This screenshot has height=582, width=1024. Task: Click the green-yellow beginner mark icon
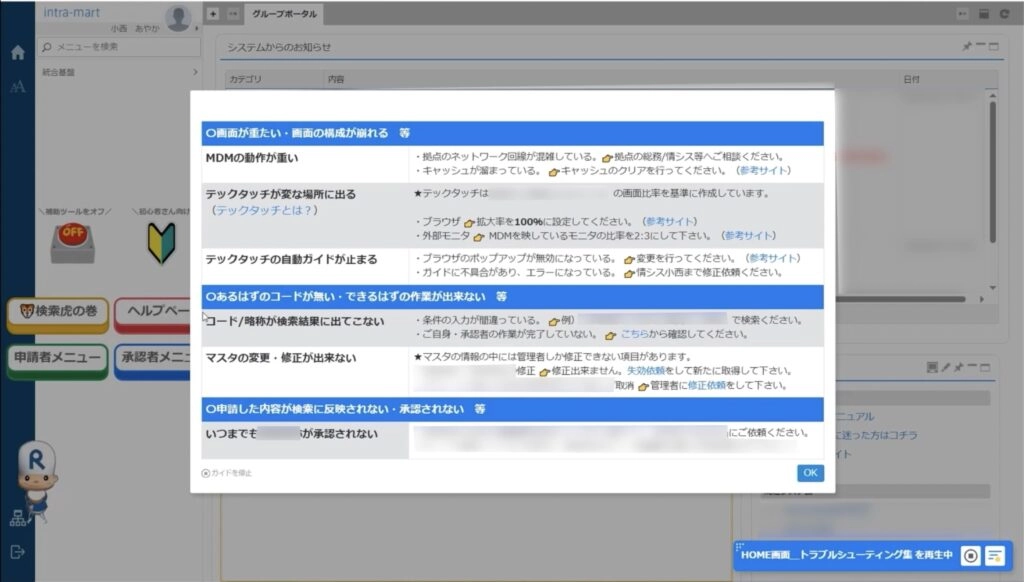(x=161, y=242)
